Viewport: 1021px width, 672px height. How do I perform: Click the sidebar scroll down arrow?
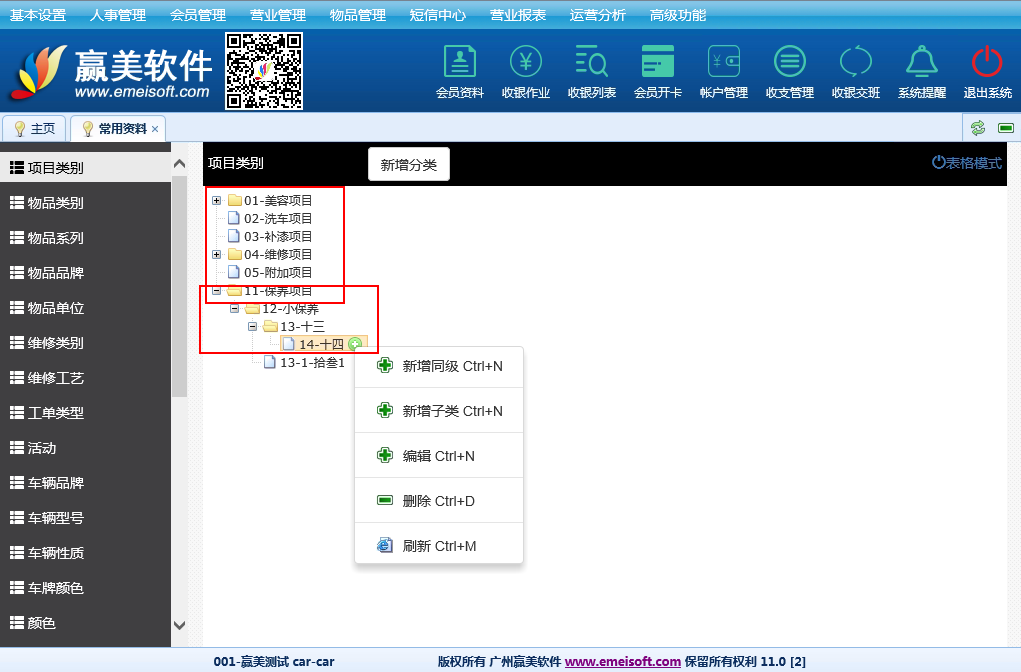180,625
